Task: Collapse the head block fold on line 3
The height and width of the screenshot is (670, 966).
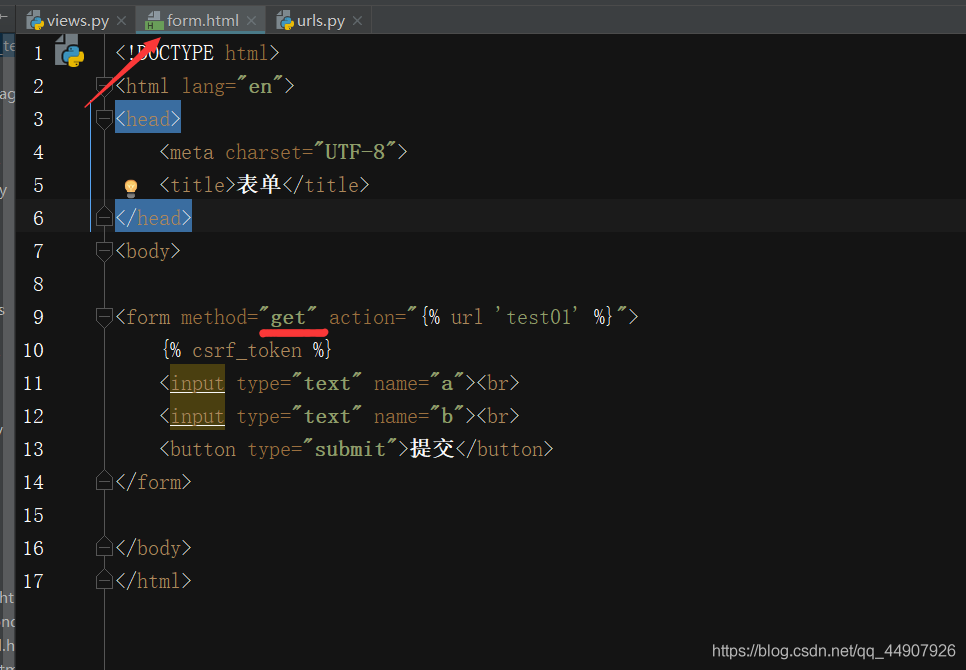Action: click(104, 119)
